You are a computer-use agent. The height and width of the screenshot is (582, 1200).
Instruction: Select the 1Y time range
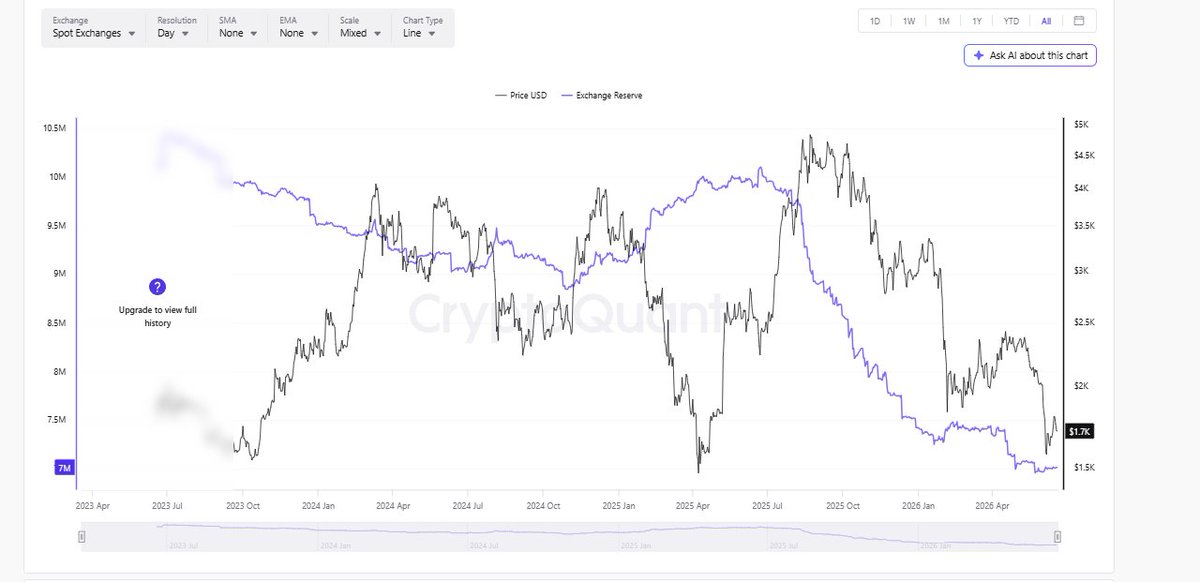[977, 21]
